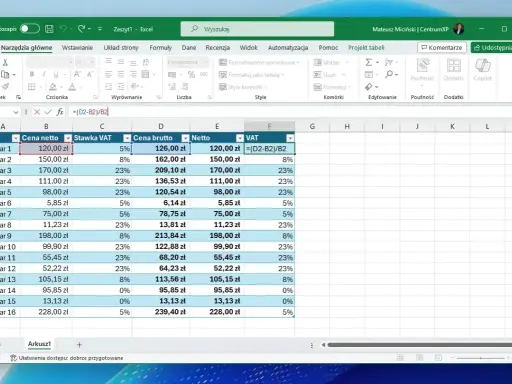Confirm formula with the checkmark icon

click(x=48, y=112)
